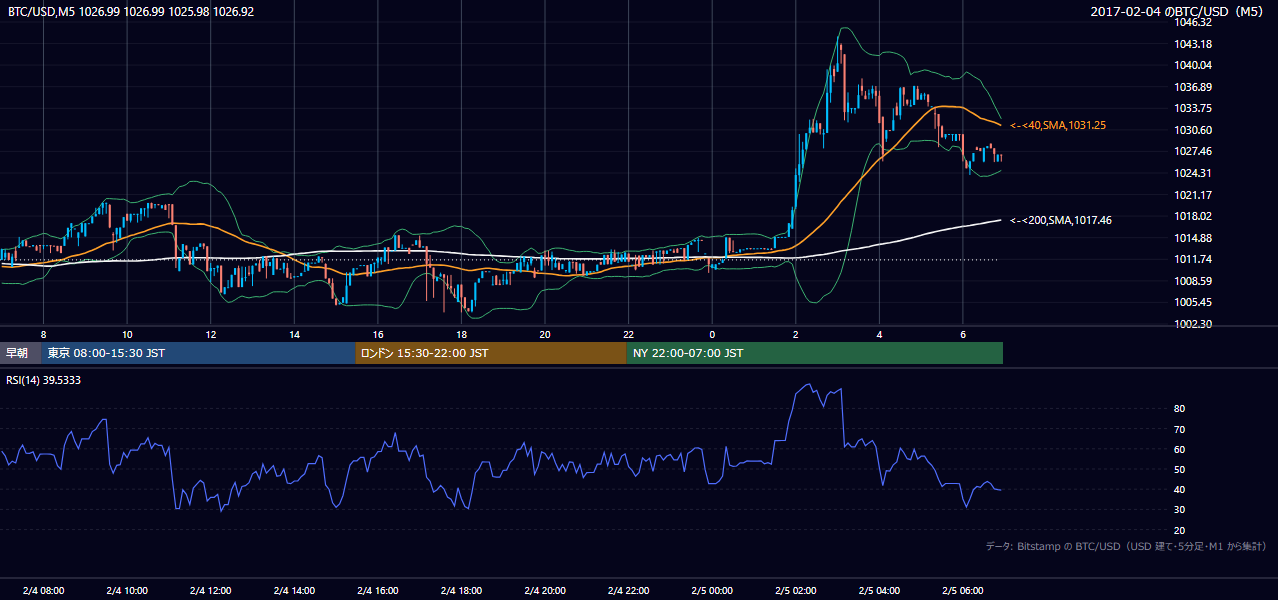Click RSI scale value 60
Image resolution: width=1278 pixels, height=600 pixels.
click(1180, 449)
